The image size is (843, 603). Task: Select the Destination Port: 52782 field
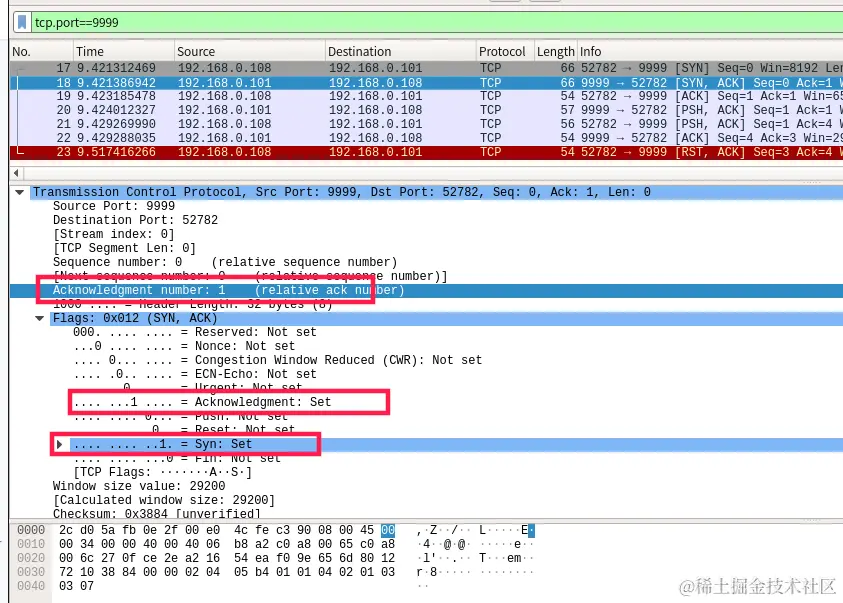[135, 220]
